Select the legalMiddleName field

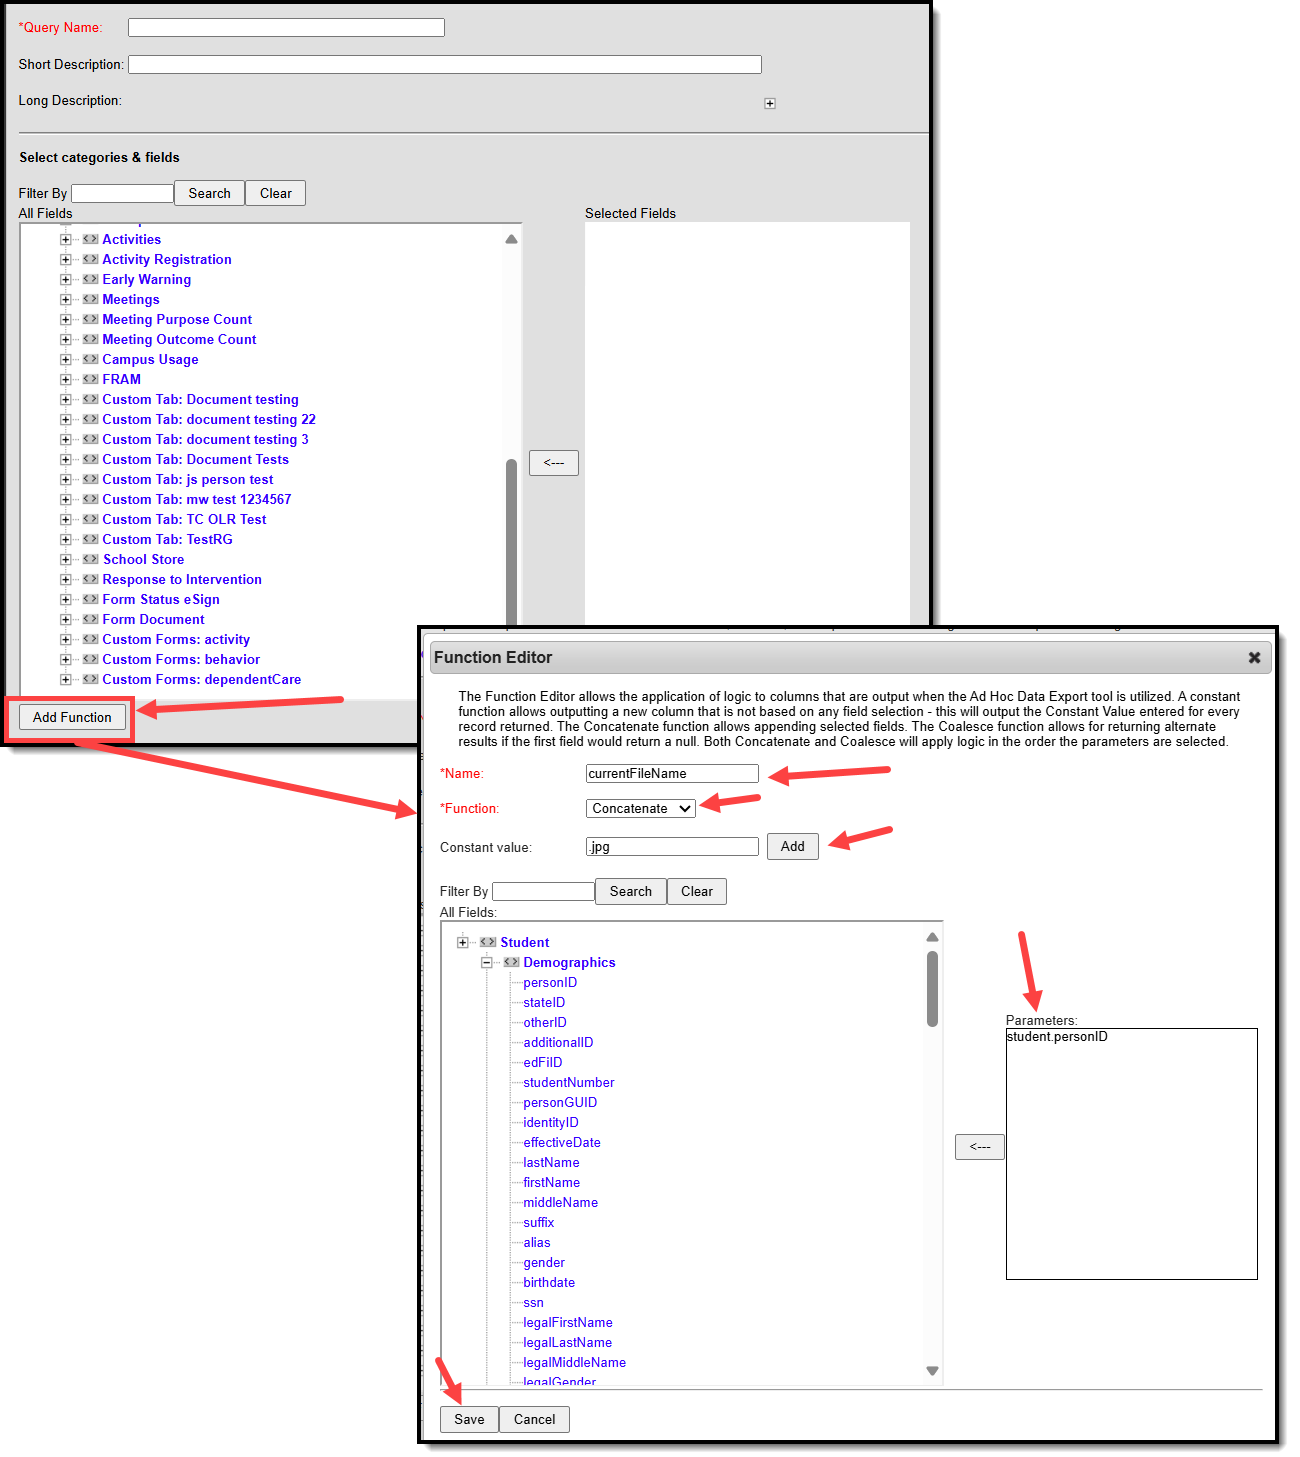click(575, 1362)
